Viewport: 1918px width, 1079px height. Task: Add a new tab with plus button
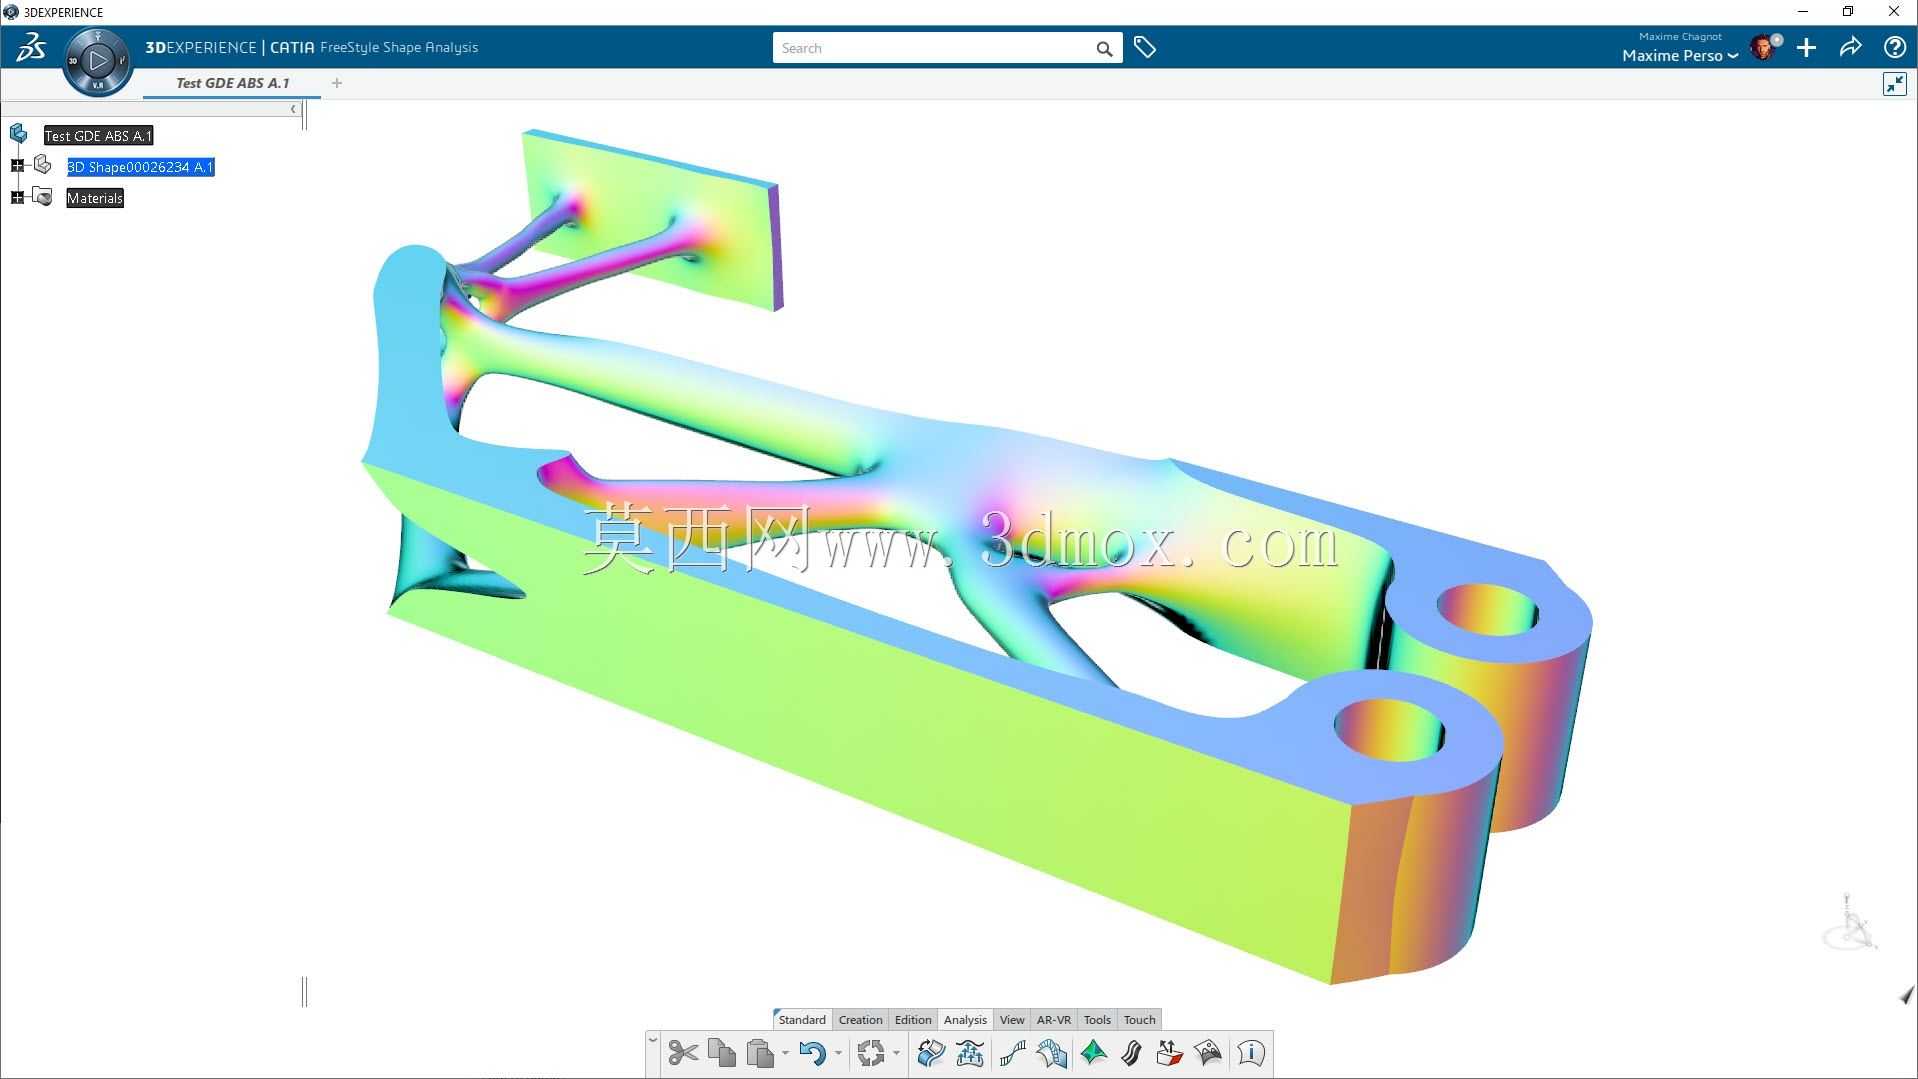coord(337,83)
